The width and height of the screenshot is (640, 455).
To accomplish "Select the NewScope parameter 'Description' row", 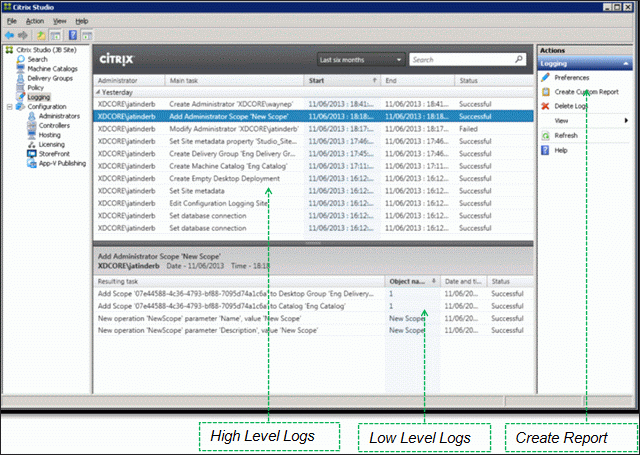I will point(313,330).
